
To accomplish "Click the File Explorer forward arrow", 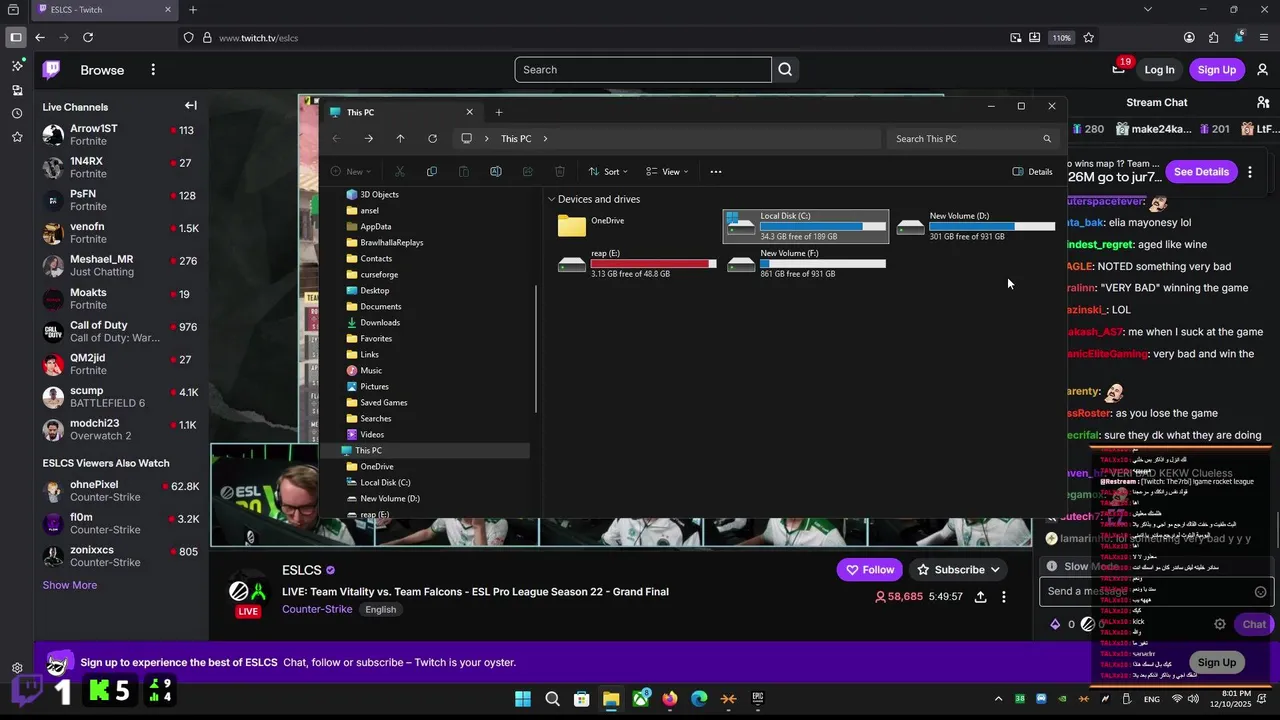I will [368, 139].
